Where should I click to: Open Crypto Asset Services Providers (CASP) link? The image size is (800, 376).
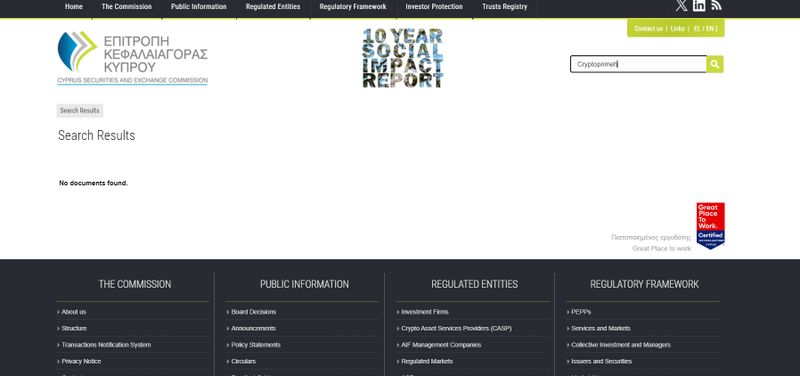[456, 329]
